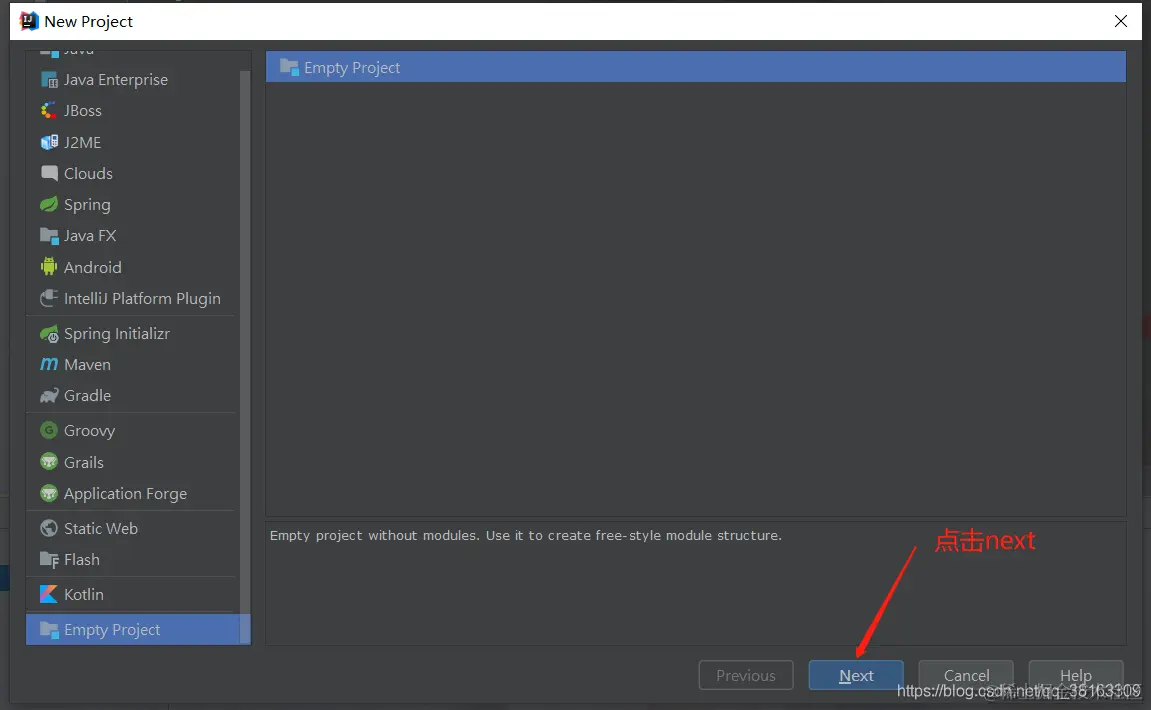1151x710 pixels.
Task: Choose IntelliJ Platform Plugin
Action: [x=132, y=298]
